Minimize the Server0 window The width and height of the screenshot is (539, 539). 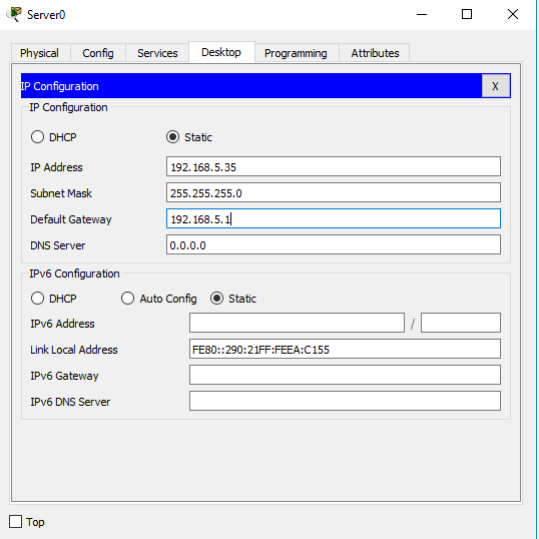pyautogui.click(x=422, y=14)
